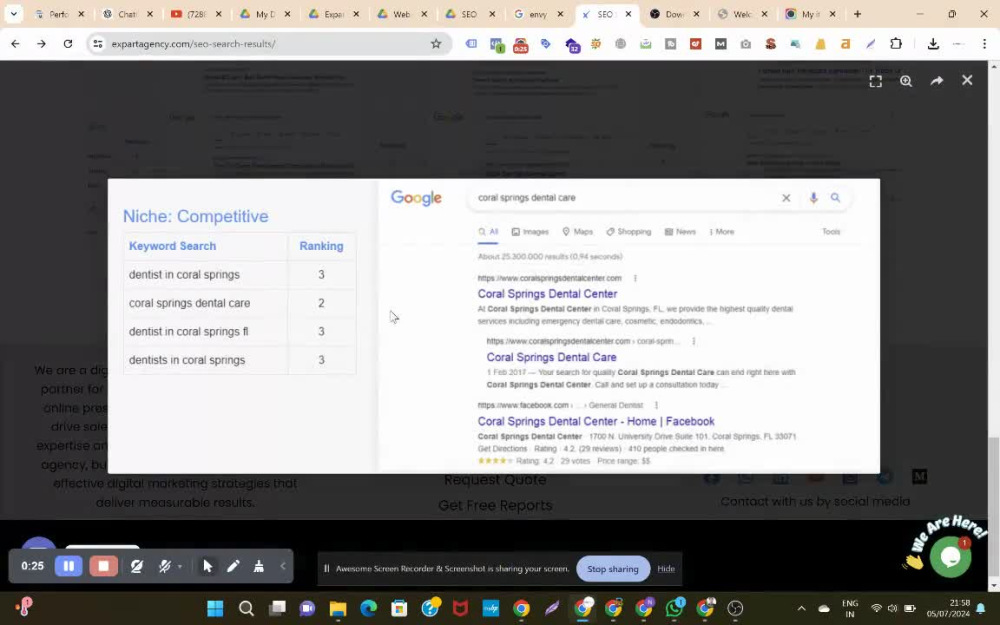The width and height of the screenshot is (1000, 625).
Task: Click the camera screenshot extension icon
Action: tap(745, 44)
